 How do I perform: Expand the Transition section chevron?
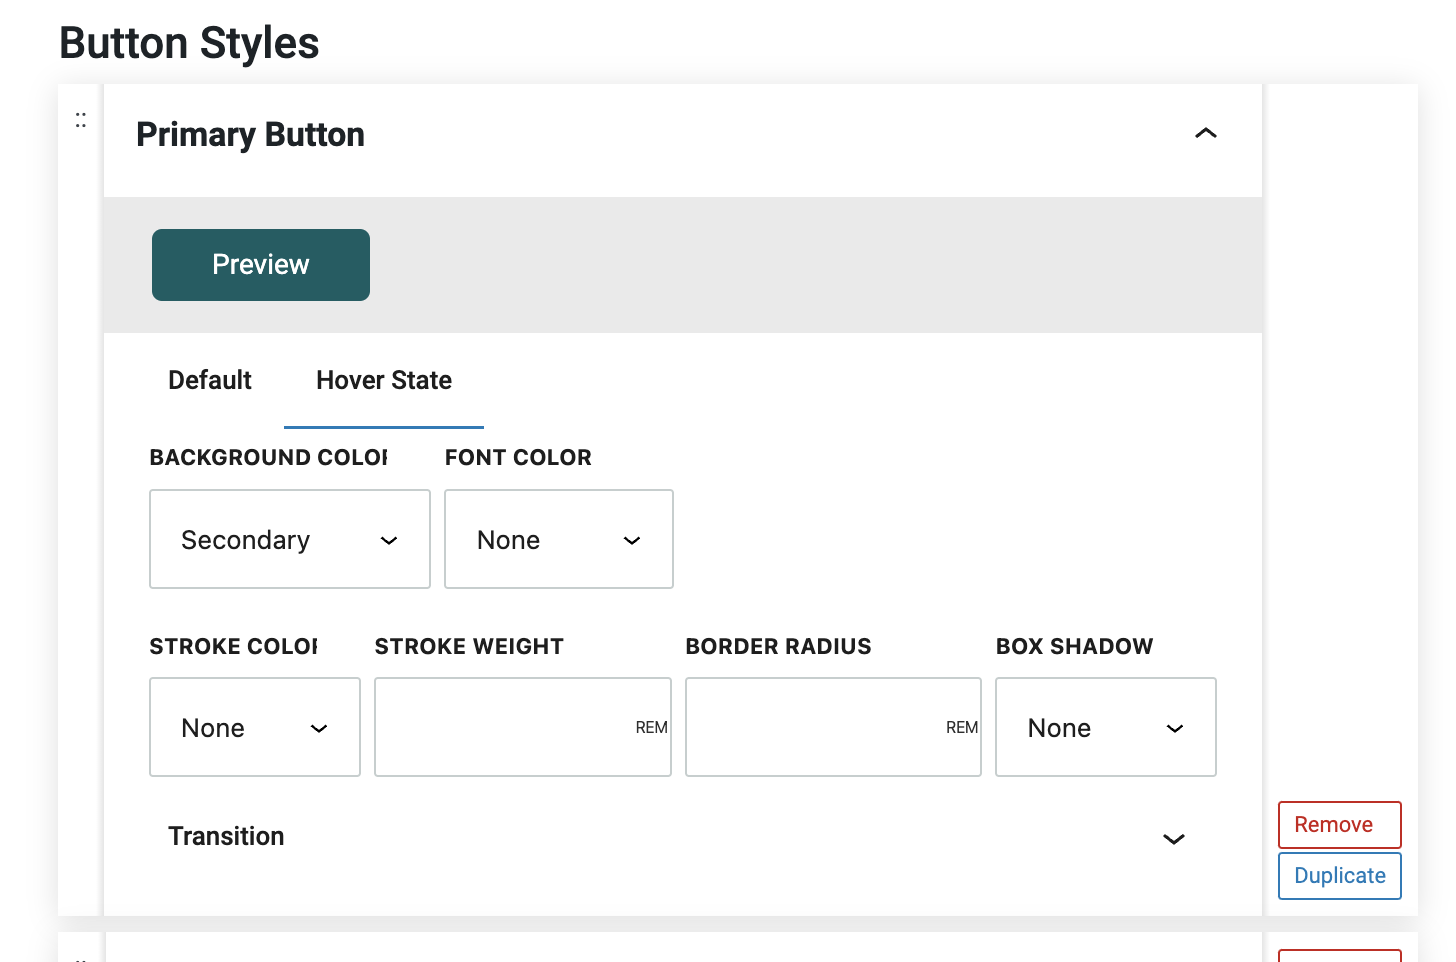pos(1173,839)
